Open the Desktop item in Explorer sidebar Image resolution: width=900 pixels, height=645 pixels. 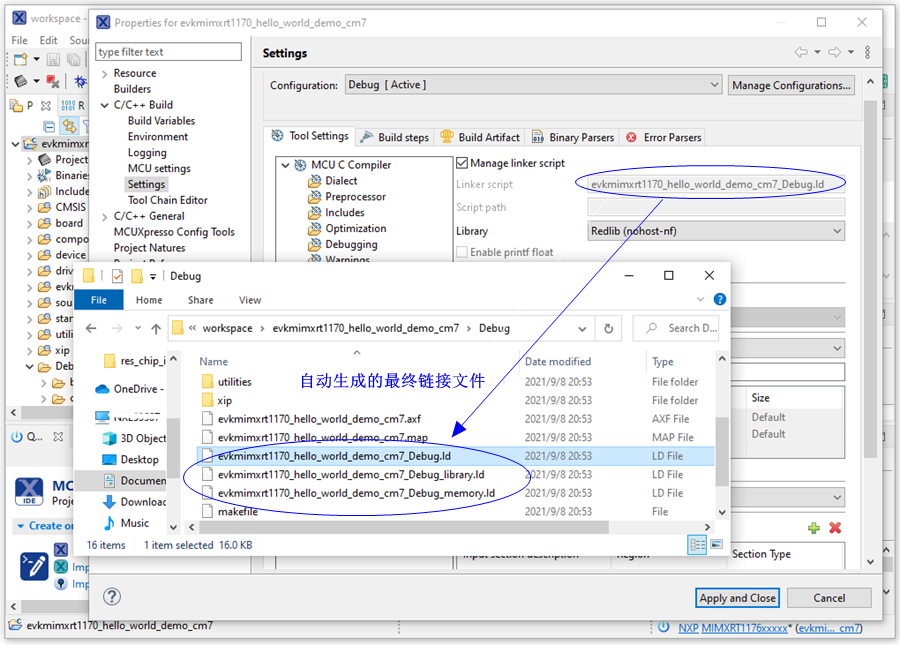click(x=130, y=460)
